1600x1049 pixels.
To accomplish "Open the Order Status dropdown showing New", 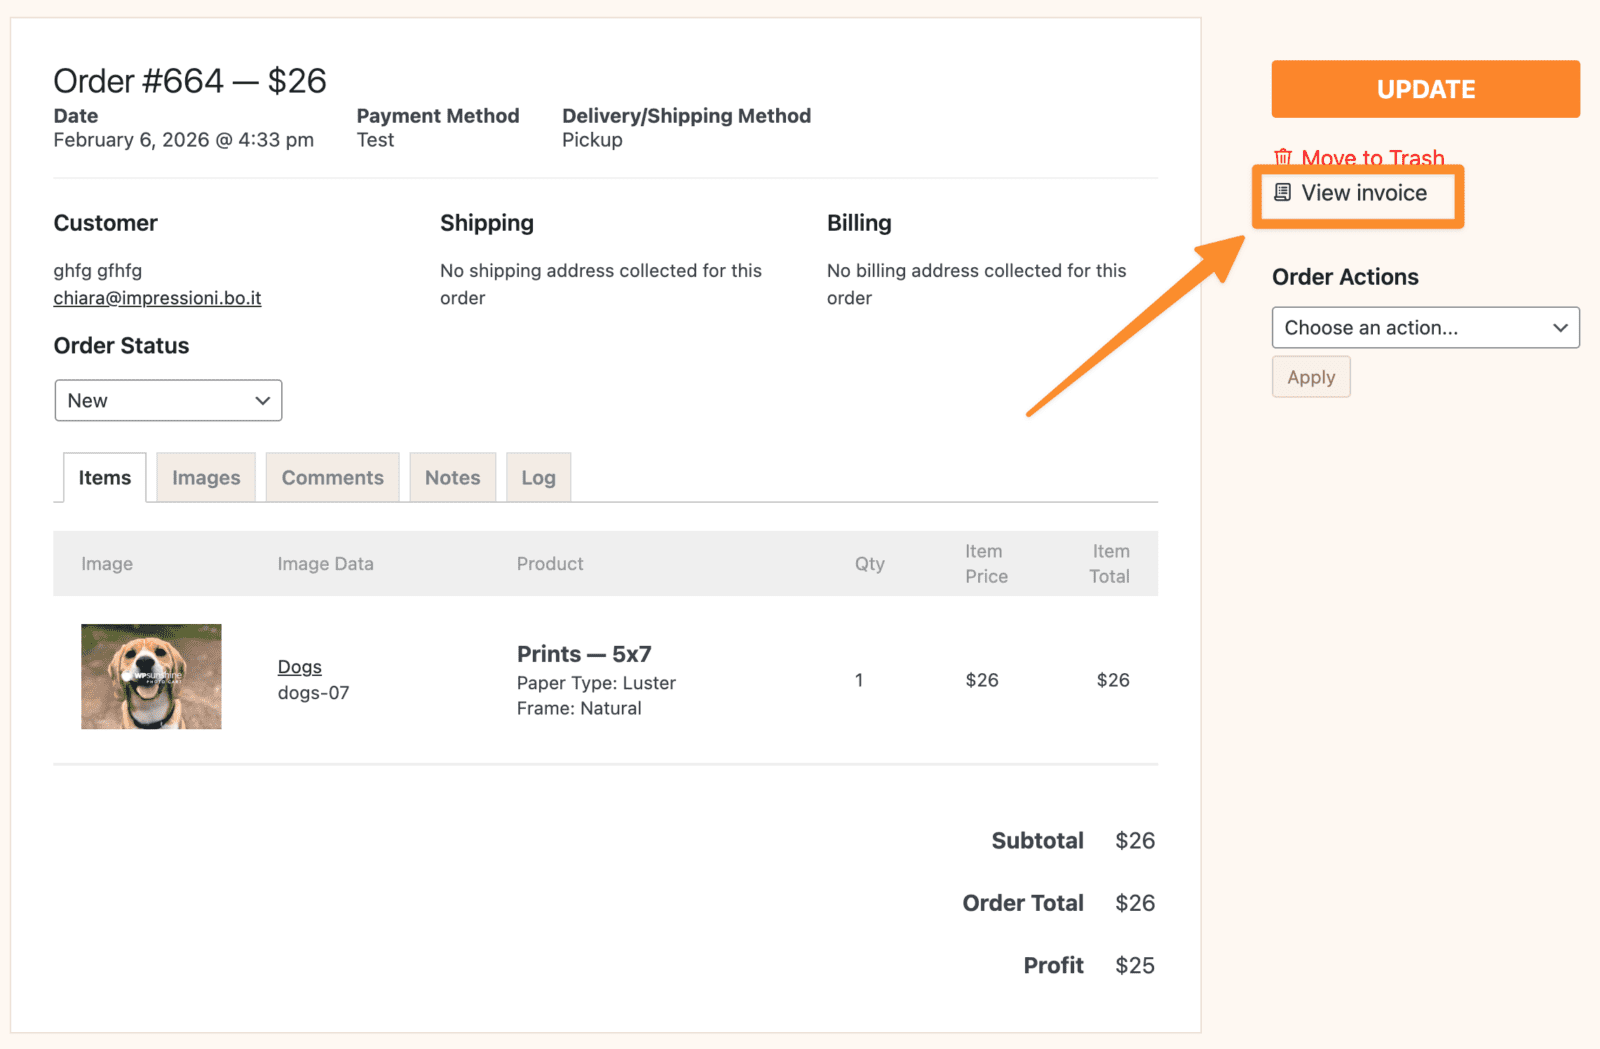I will click(x=168, y=400).
